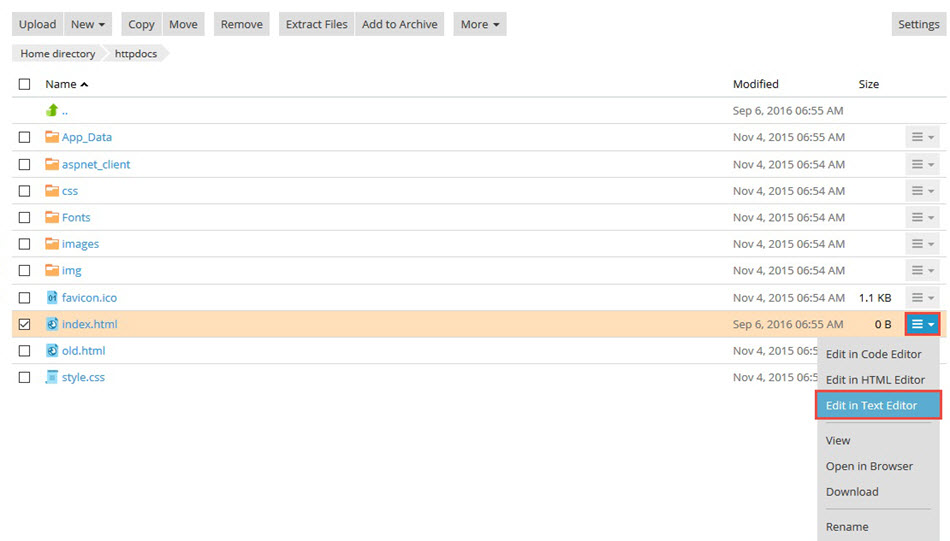Open the New dropdown button
Image resolution: width=950 pixels, height=541 pixels.
coord(89,24)
